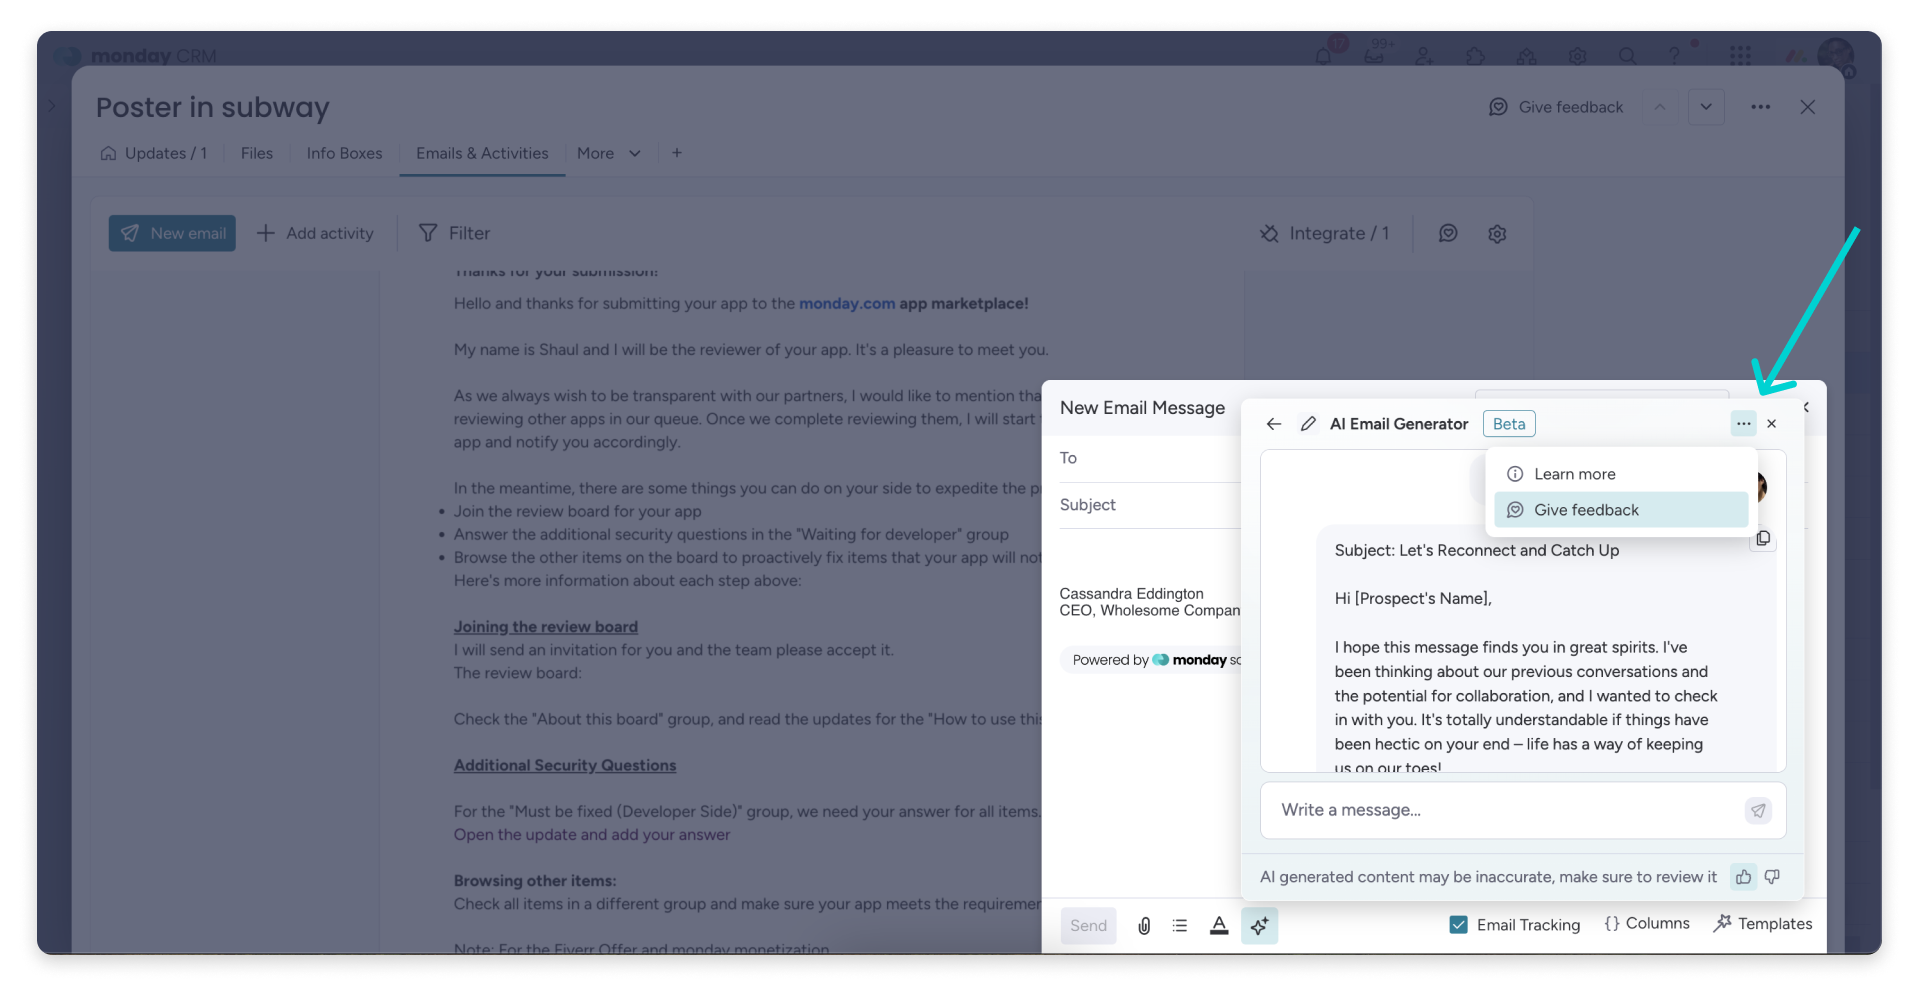Go to the previous item with the up chevron
This screenshot has width=1920, height=986.
click(1660, 107)
